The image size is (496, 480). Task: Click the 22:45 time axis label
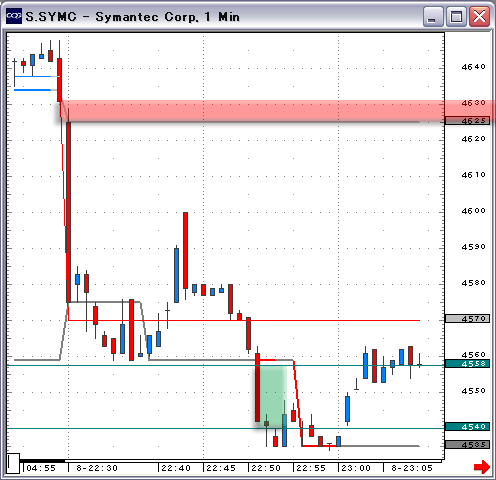point(221,468)
